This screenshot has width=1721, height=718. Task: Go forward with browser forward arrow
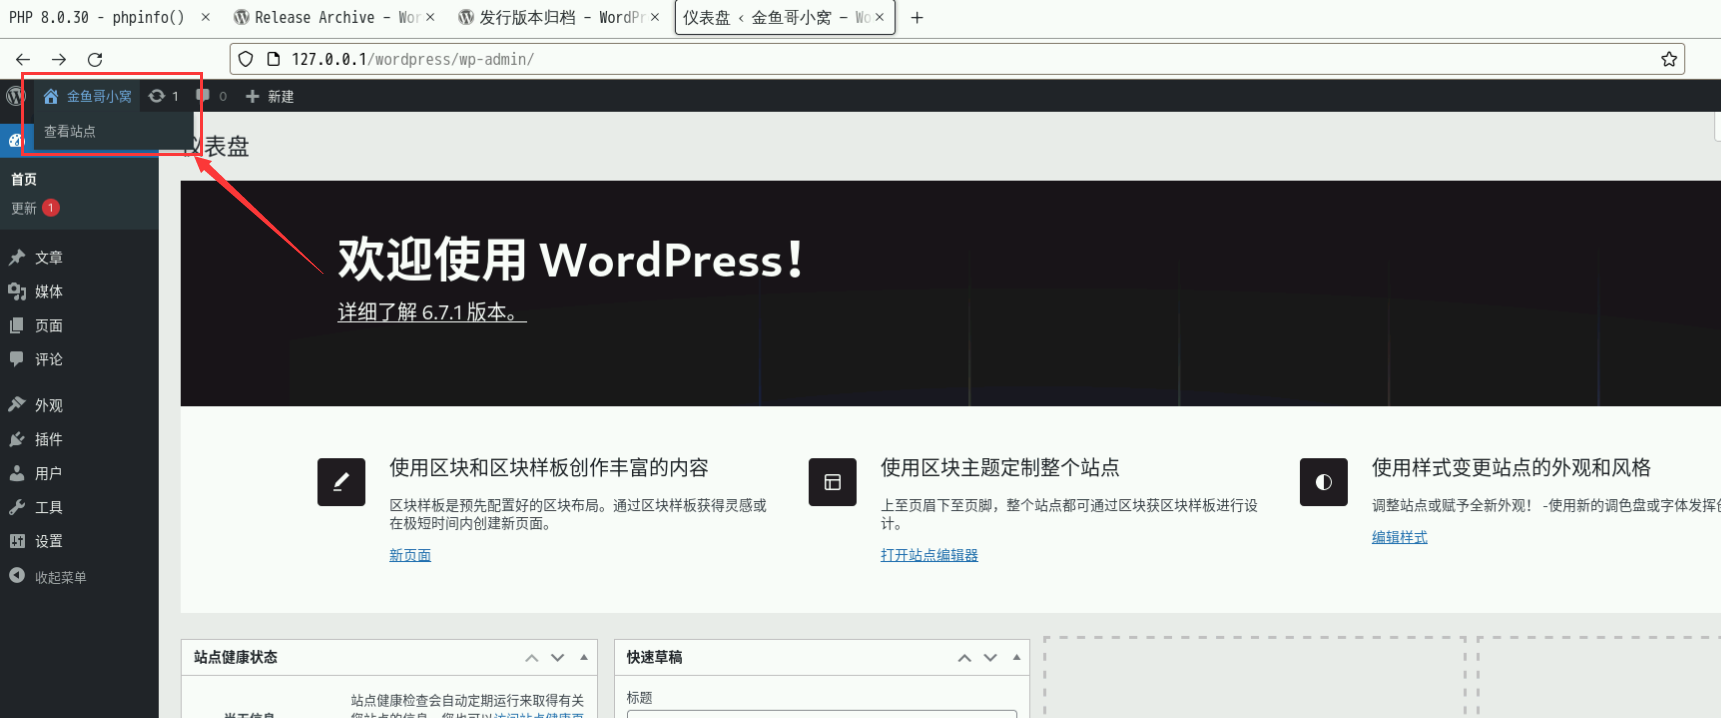59,59
